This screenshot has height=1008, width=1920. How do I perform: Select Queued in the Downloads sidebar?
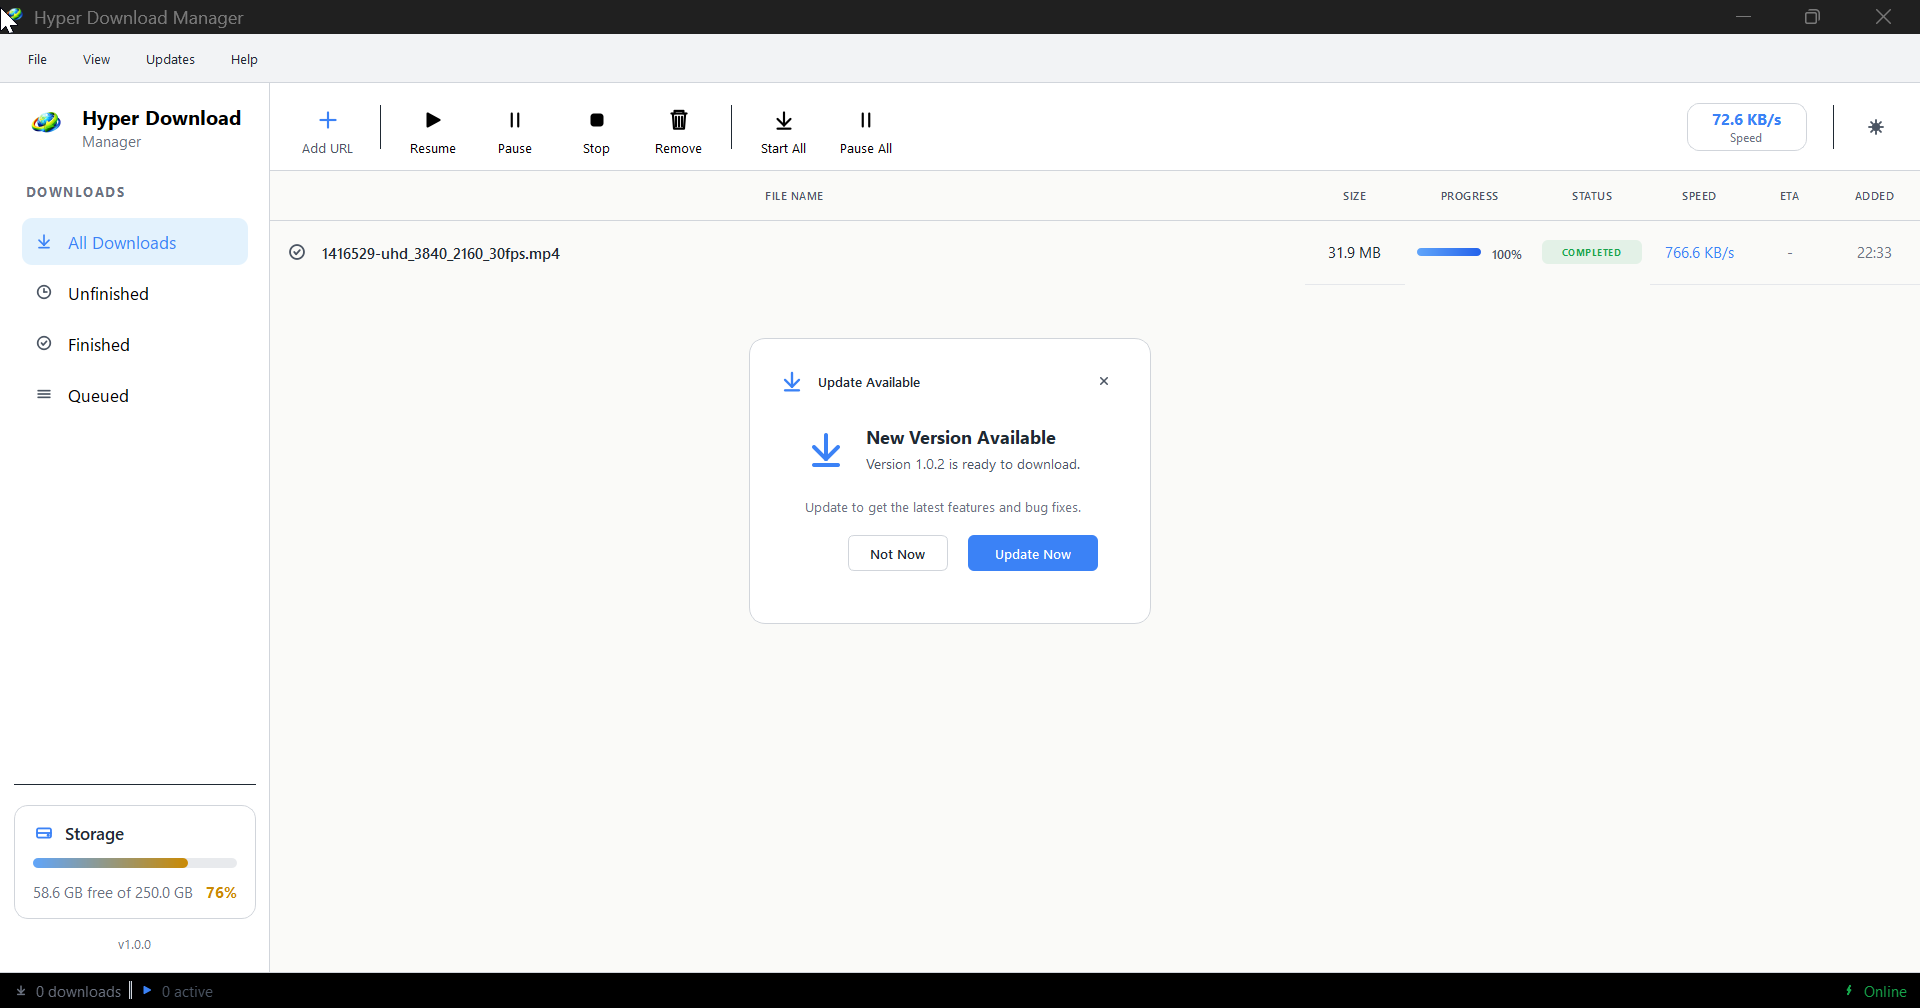pyautogui.click(x=97, y=395)
